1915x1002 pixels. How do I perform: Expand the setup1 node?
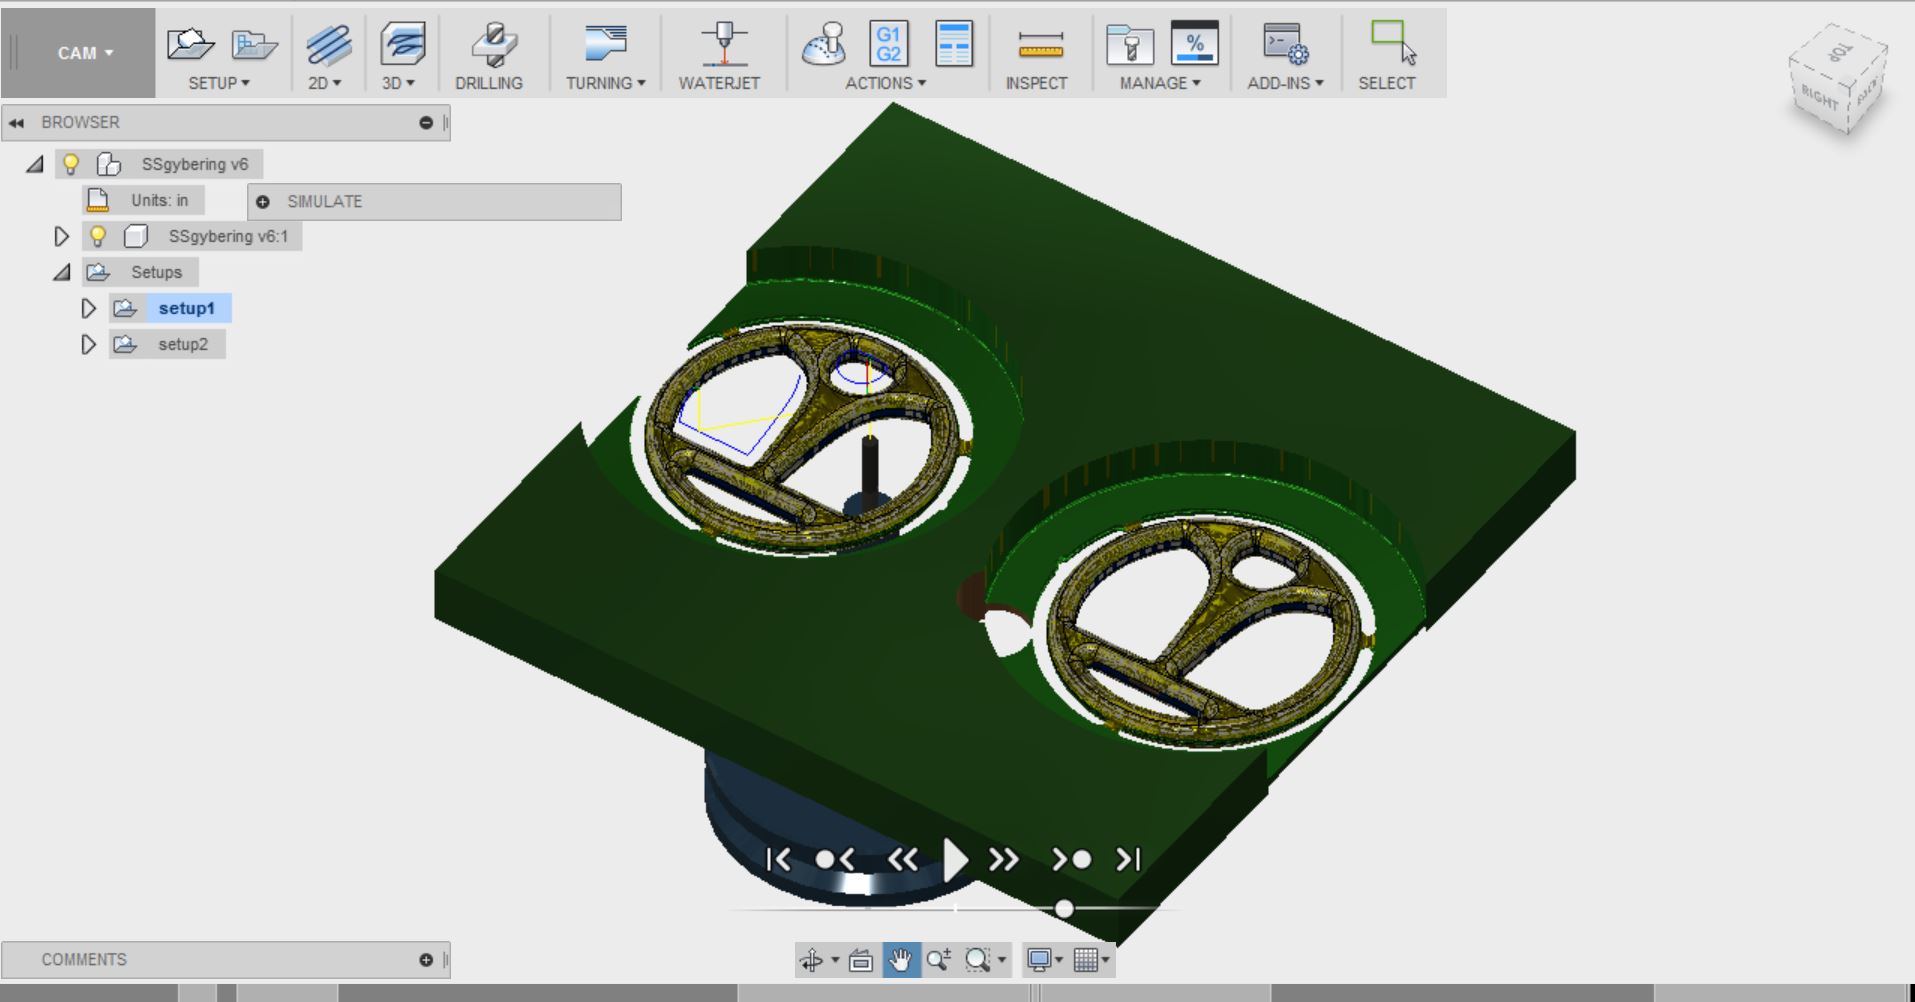tap(88, 308)
